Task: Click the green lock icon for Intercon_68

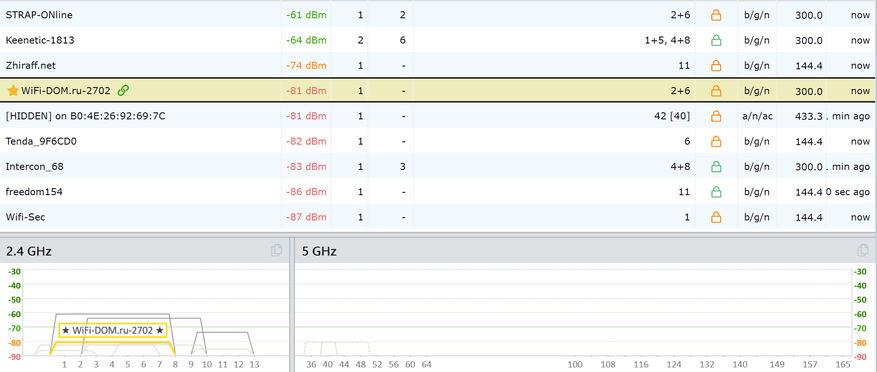Action: (716, 167)
